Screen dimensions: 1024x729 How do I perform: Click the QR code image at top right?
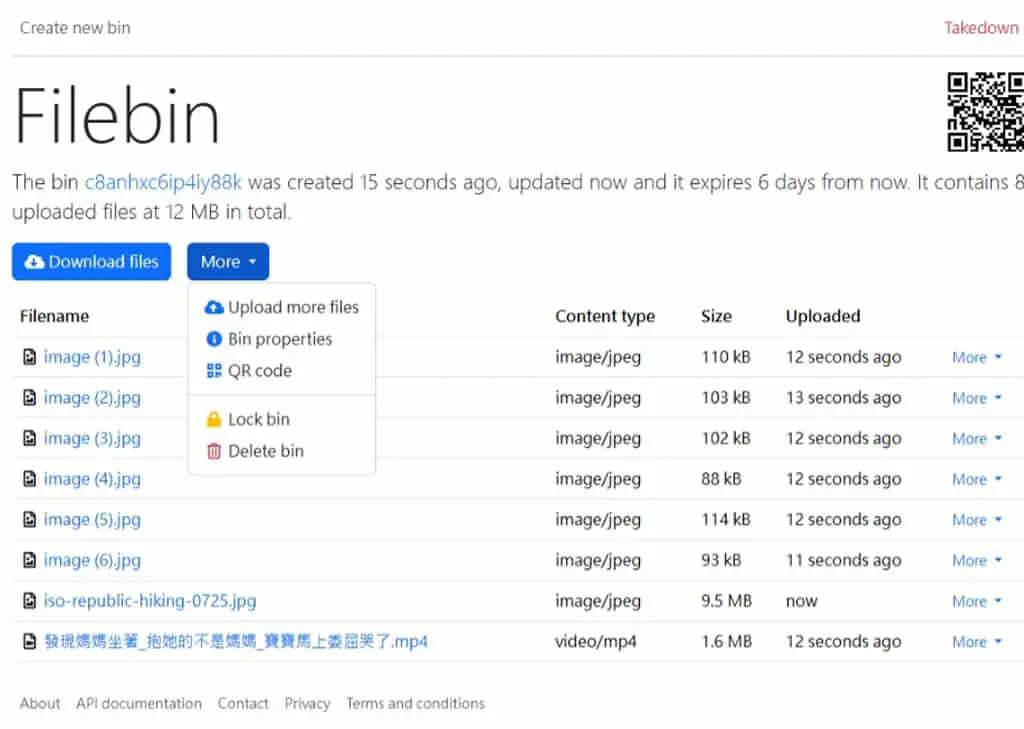tap(985, 112)
